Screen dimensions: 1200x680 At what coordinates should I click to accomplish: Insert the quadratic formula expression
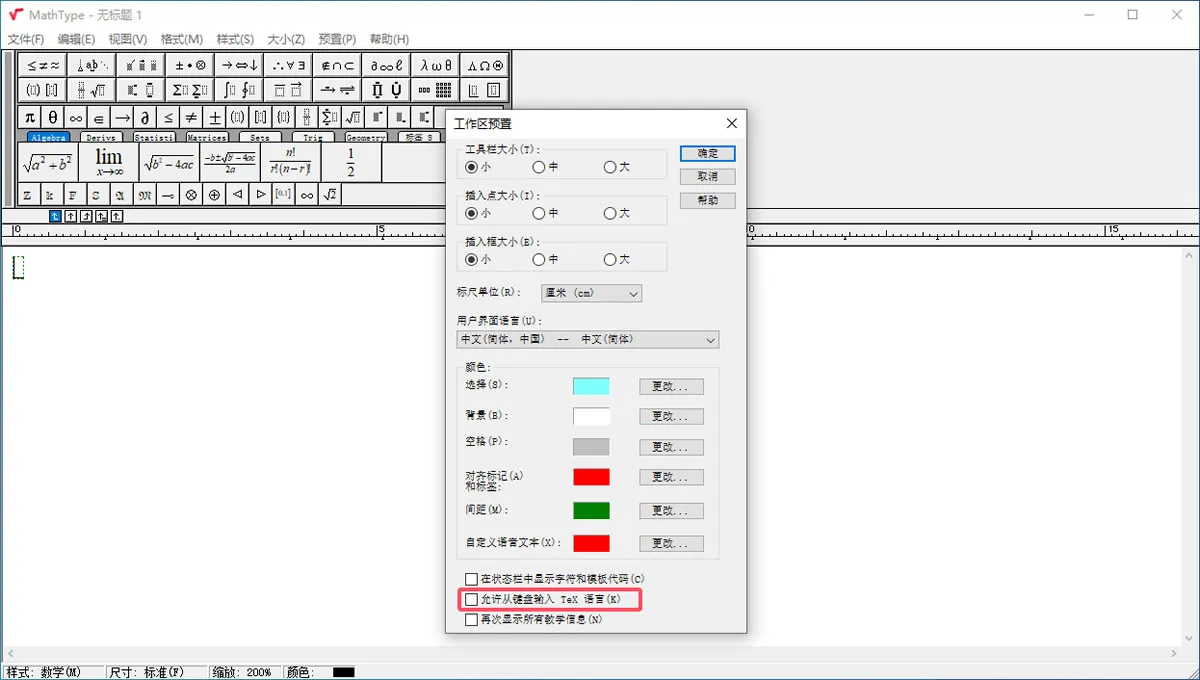tap(230, 162)
